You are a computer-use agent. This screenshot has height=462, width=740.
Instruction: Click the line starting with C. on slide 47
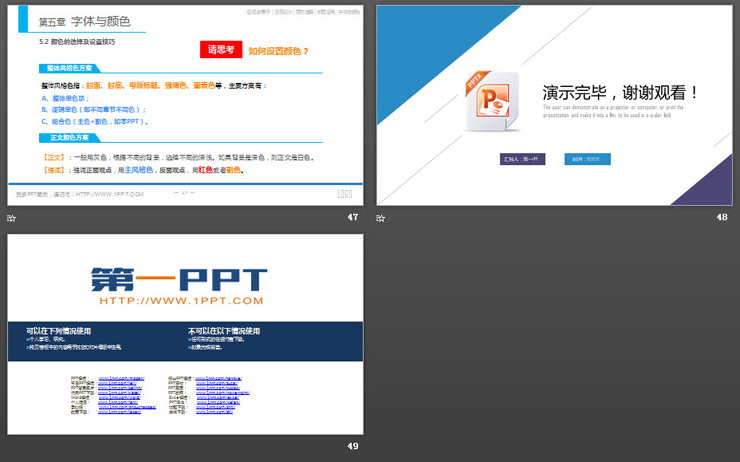(95, 122)
